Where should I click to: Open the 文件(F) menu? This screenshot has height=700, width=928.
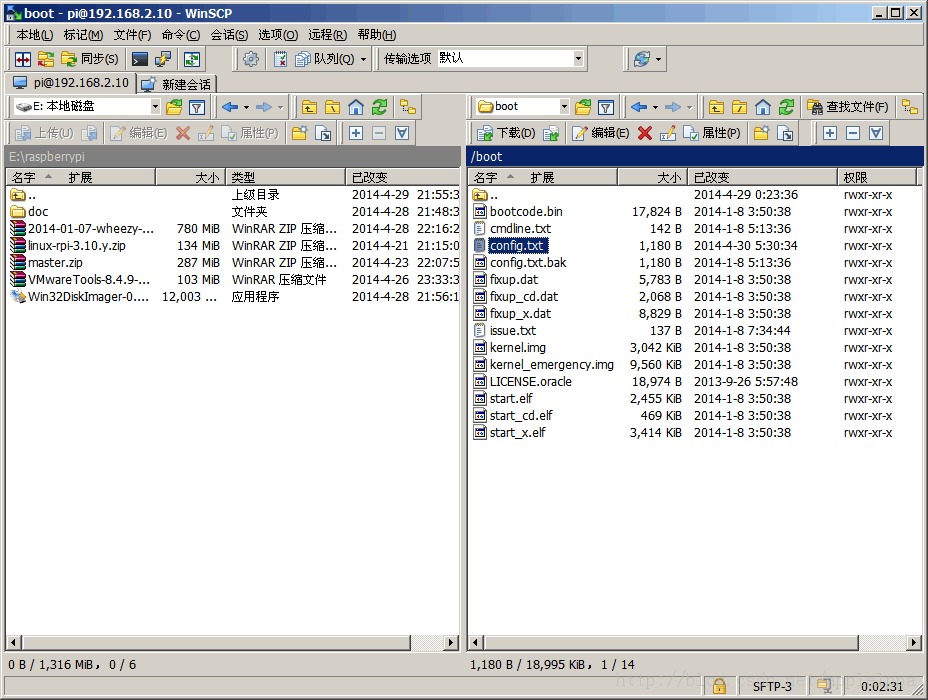click(133, 35)
